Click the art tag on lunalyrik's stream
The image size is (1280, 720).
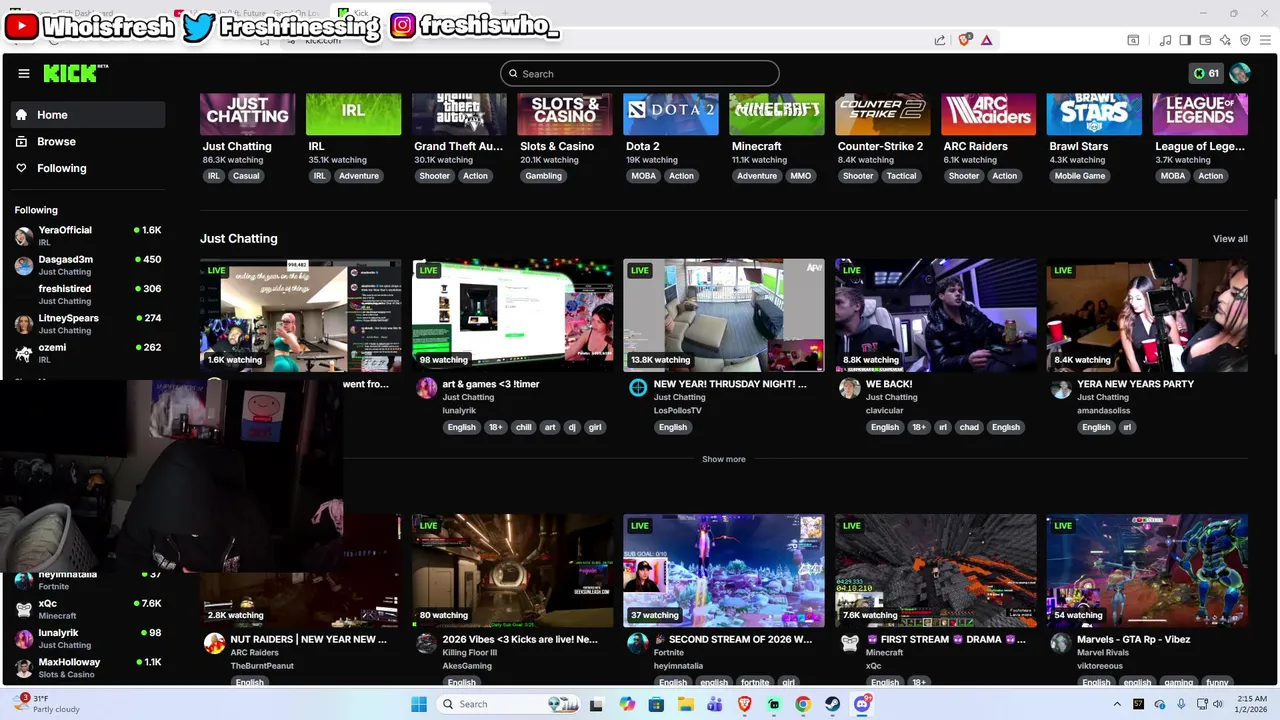[549, 427]
